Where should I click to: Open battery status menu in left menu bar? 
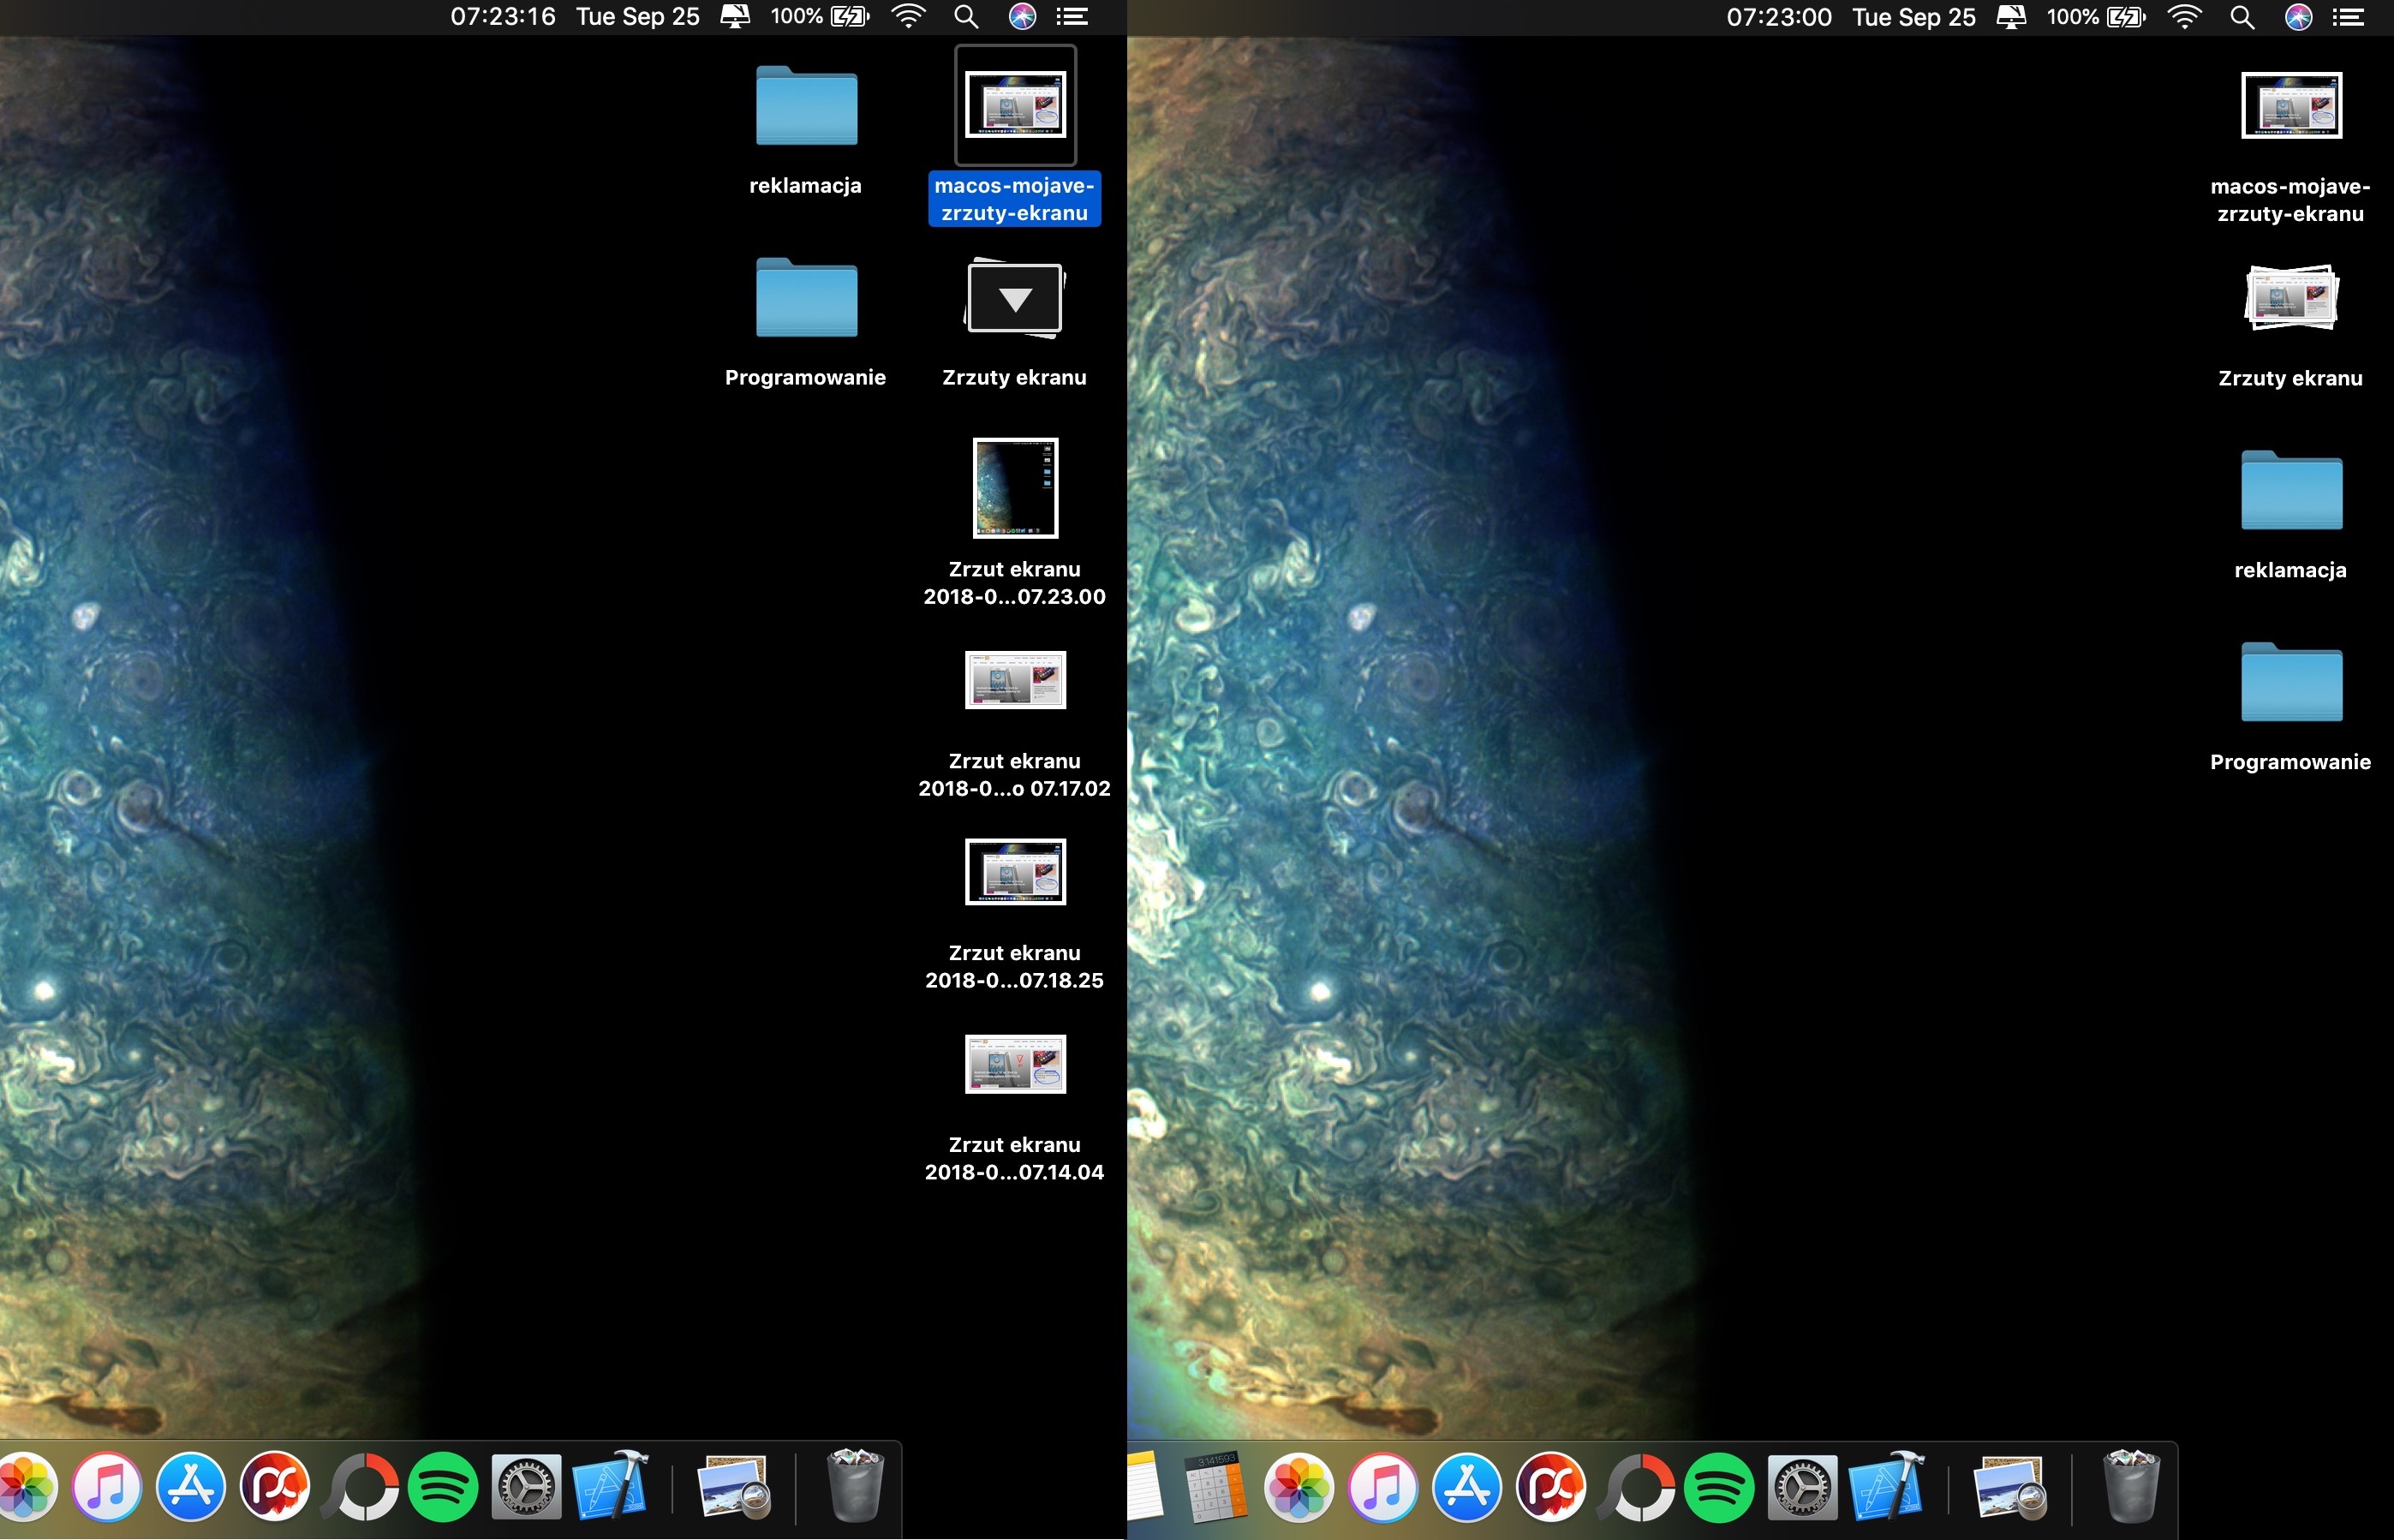[x=820, y=17]
